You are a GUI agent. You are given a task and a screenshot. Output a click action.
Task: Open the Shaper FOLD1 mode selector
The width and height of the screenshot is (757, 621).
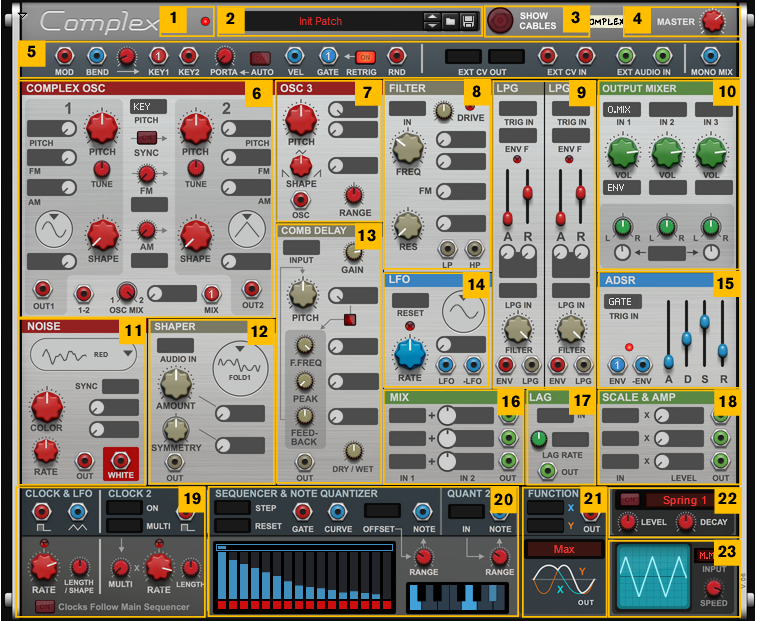point(240,368)
